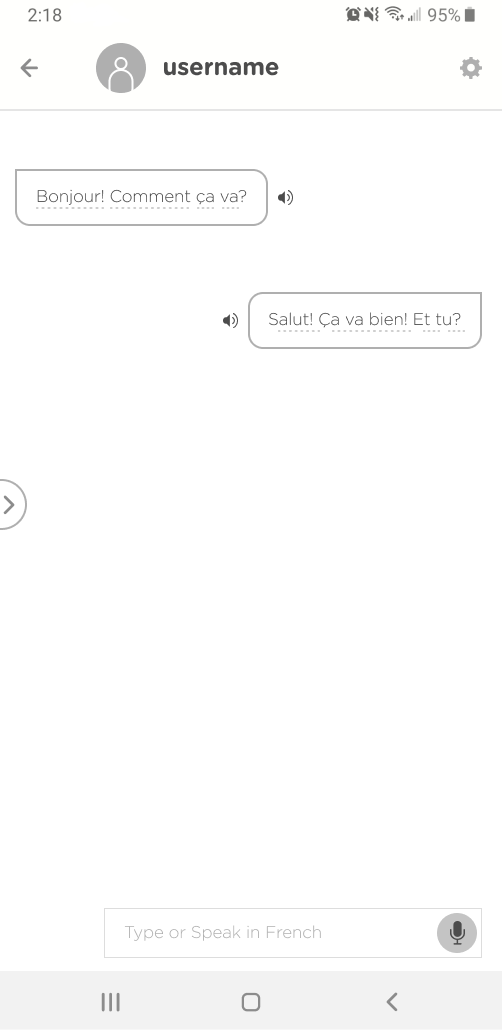Image resolution: width=502 pixels, height=1030 pixels.
Task: Tap the battery indicator in status bar
Action: [470, 14]
